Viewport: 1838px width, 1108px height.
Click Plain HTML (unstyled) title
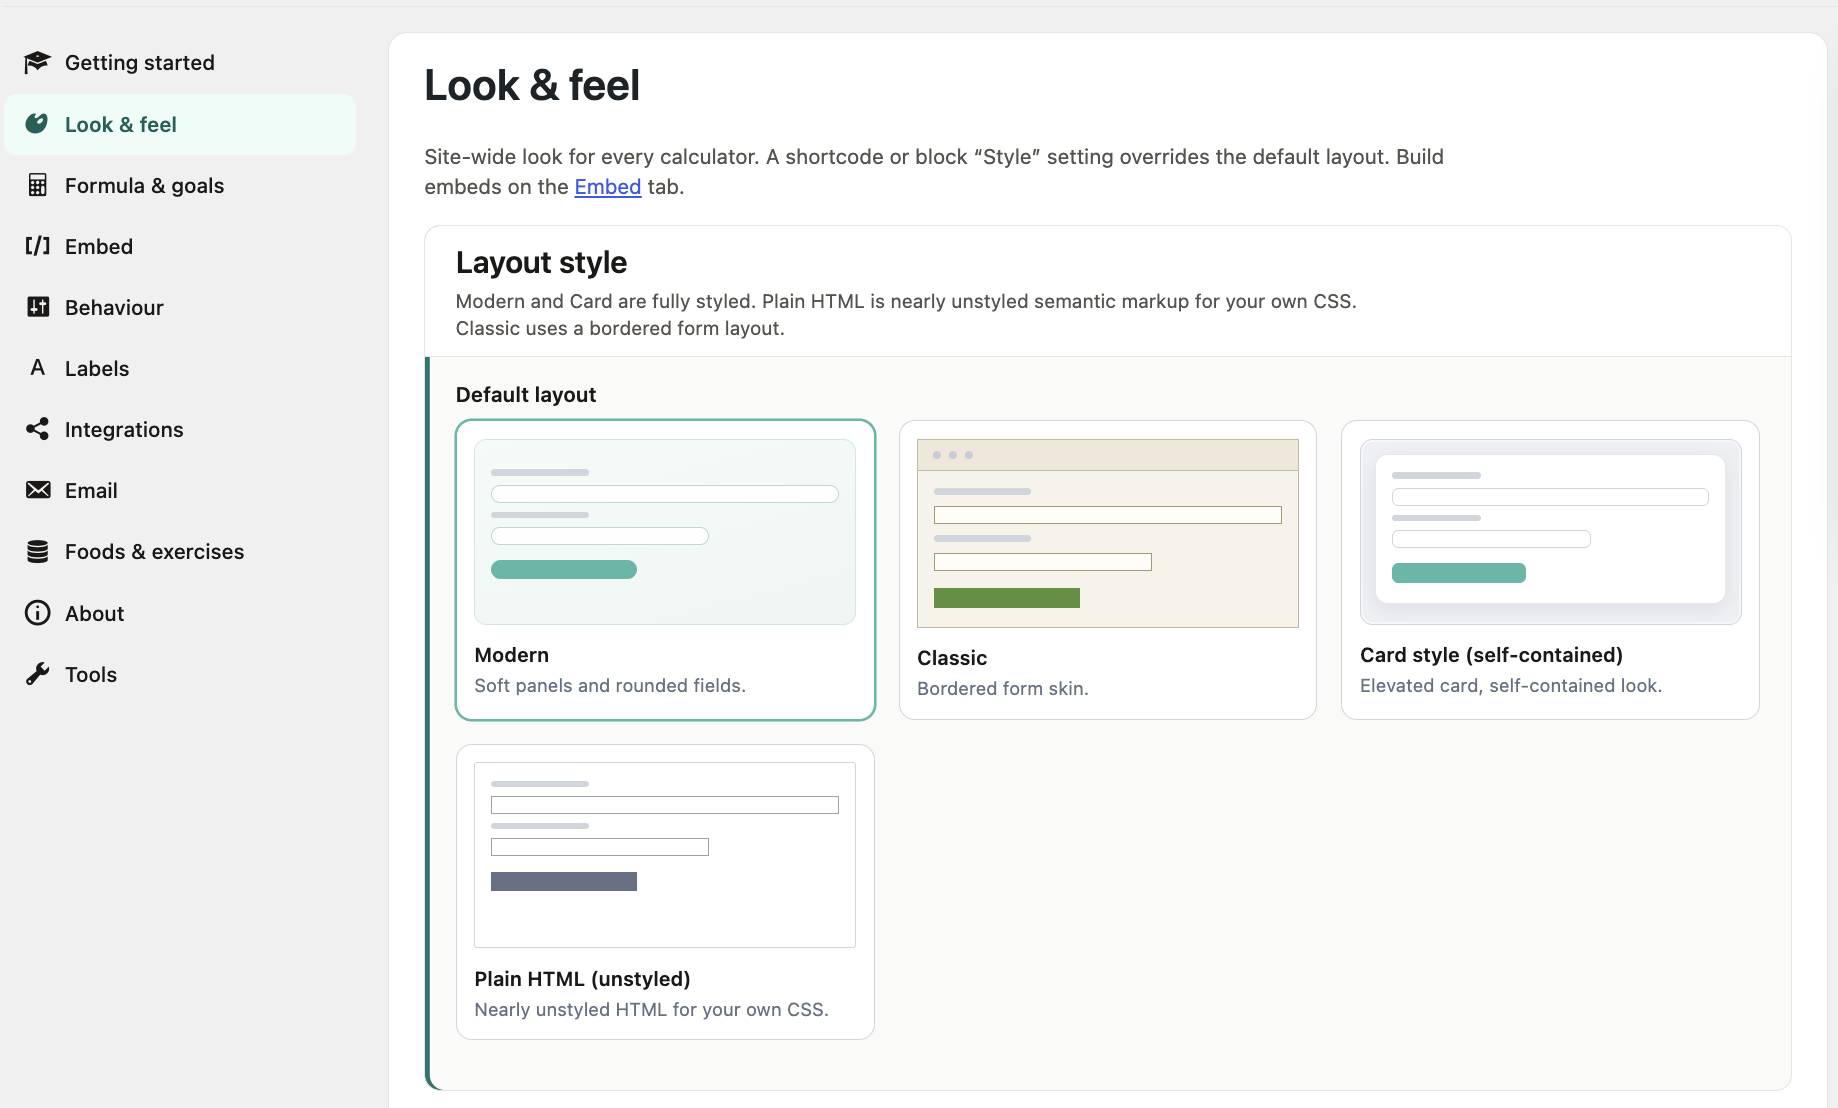(x=582, y=979)
